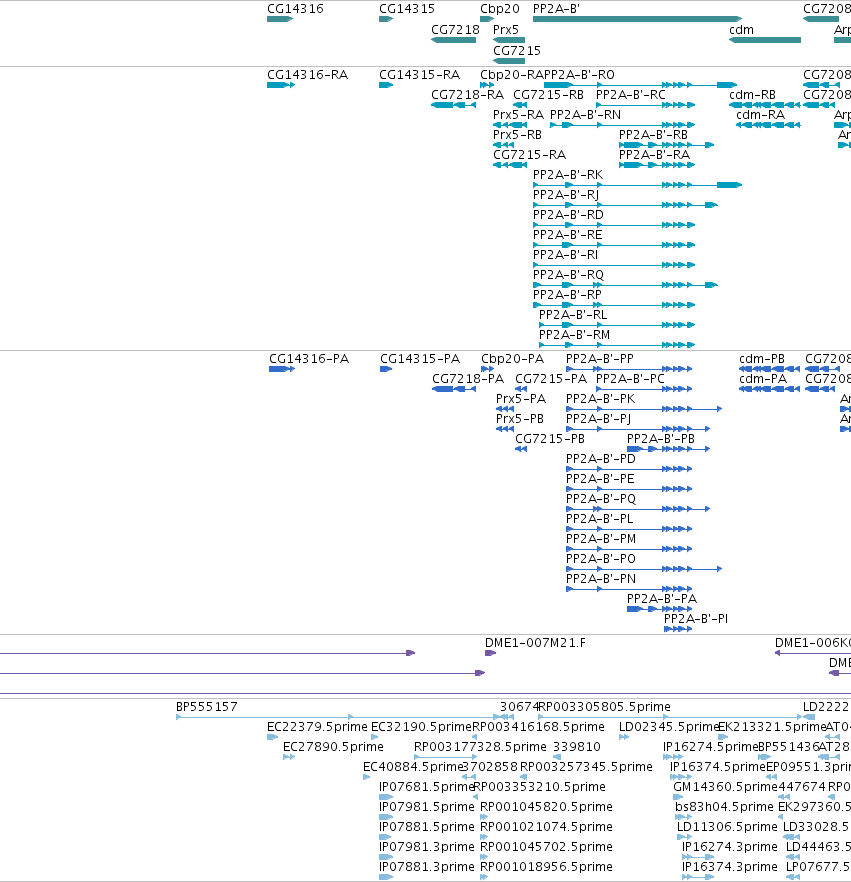The width and height of the screenshot is (851, 882).
Task: Click the PP2A-B'-PL protein label
Action: (x=600, y=519)
